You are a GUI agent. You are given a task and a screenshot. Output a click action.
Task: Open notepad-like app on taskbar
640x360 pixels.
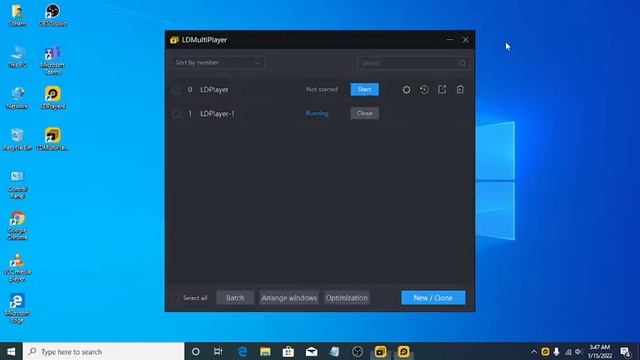tap(334, 351)
